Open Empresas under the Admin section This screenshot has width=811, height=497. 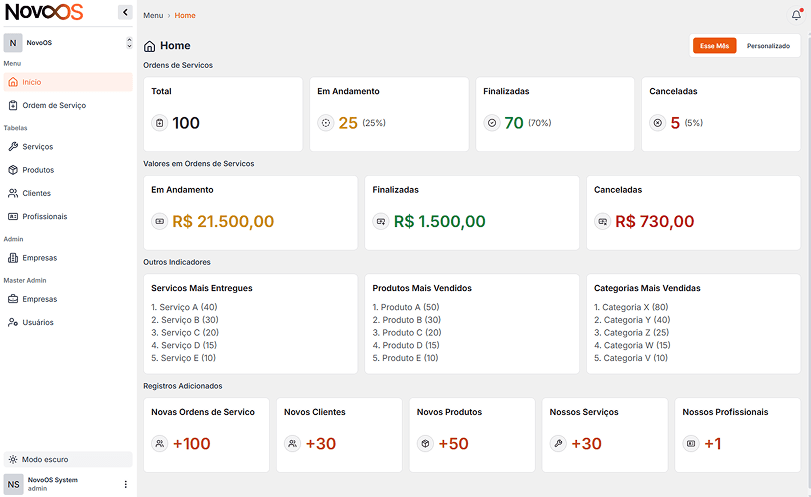39,257
